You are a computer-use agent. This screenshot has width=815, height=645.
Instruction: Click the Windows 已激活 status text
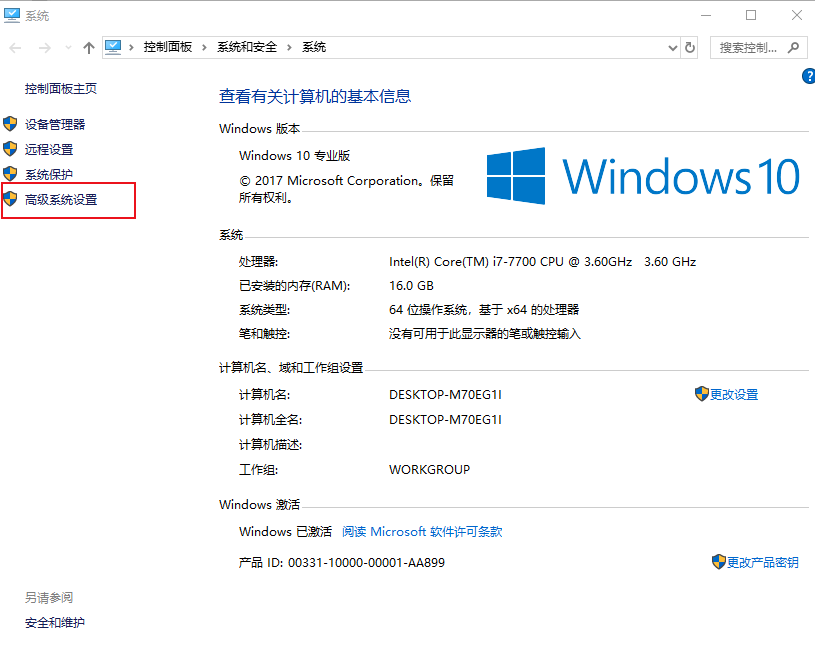click(285, 532)
